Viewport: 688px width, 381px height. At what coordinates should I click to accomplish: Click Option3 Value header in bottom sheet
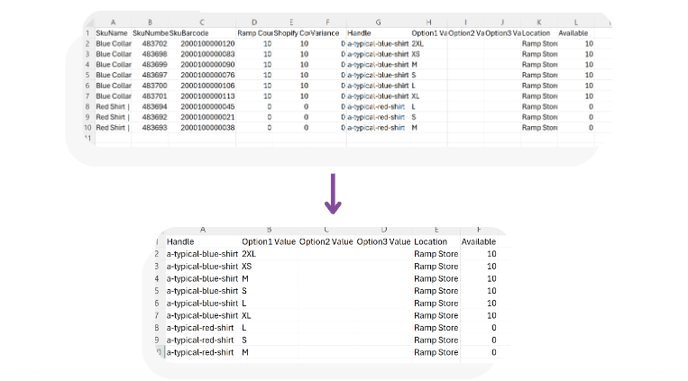[383, 242]
